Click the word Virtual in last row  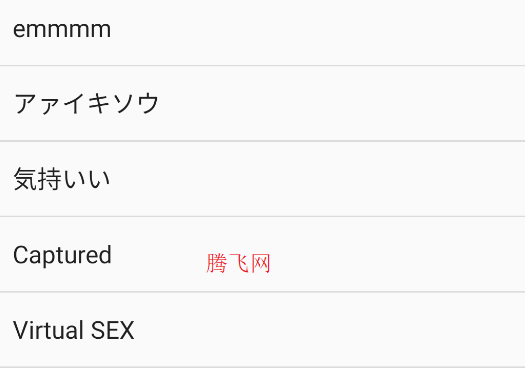pyautogui.click(x=48, y=330)
